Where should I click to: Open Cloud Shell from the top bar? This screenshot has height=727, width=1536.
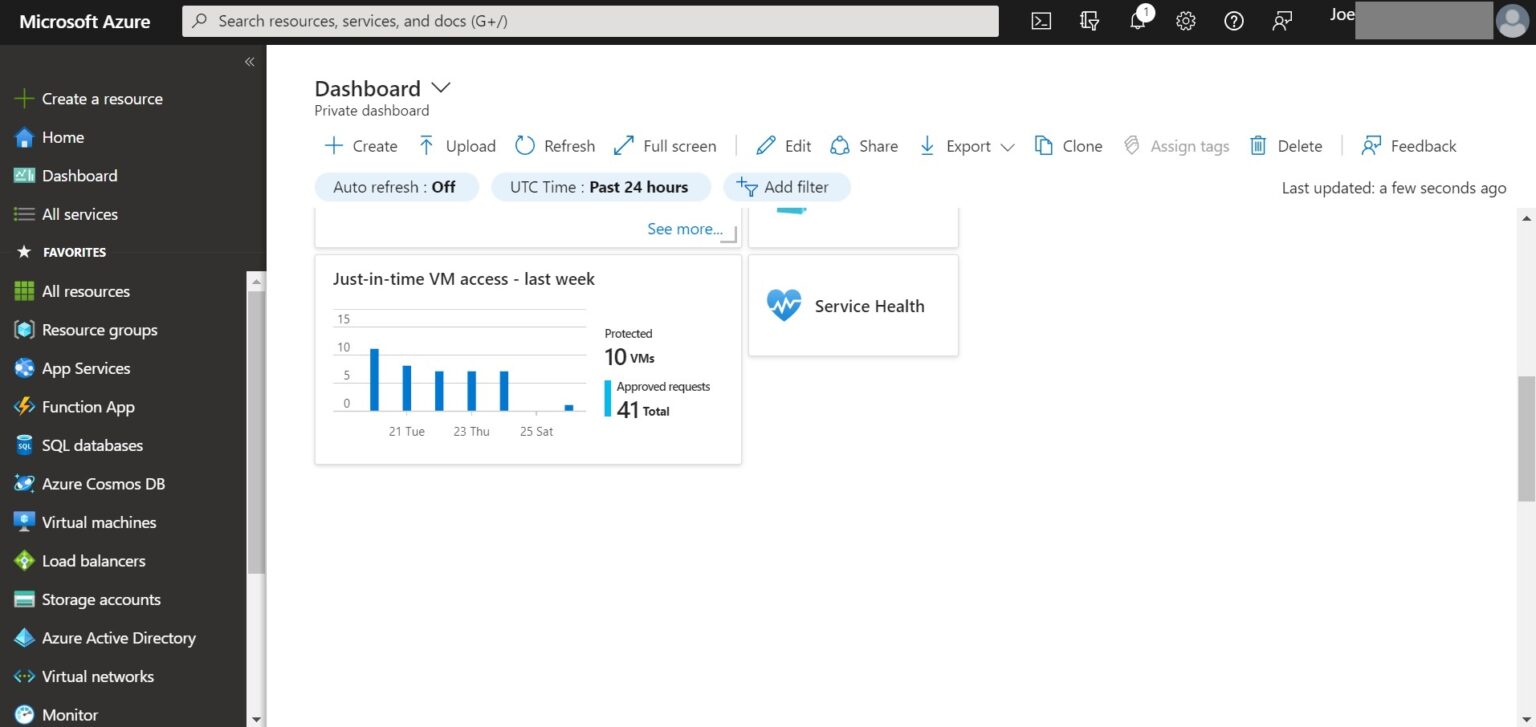click(x=1040, y=20)
